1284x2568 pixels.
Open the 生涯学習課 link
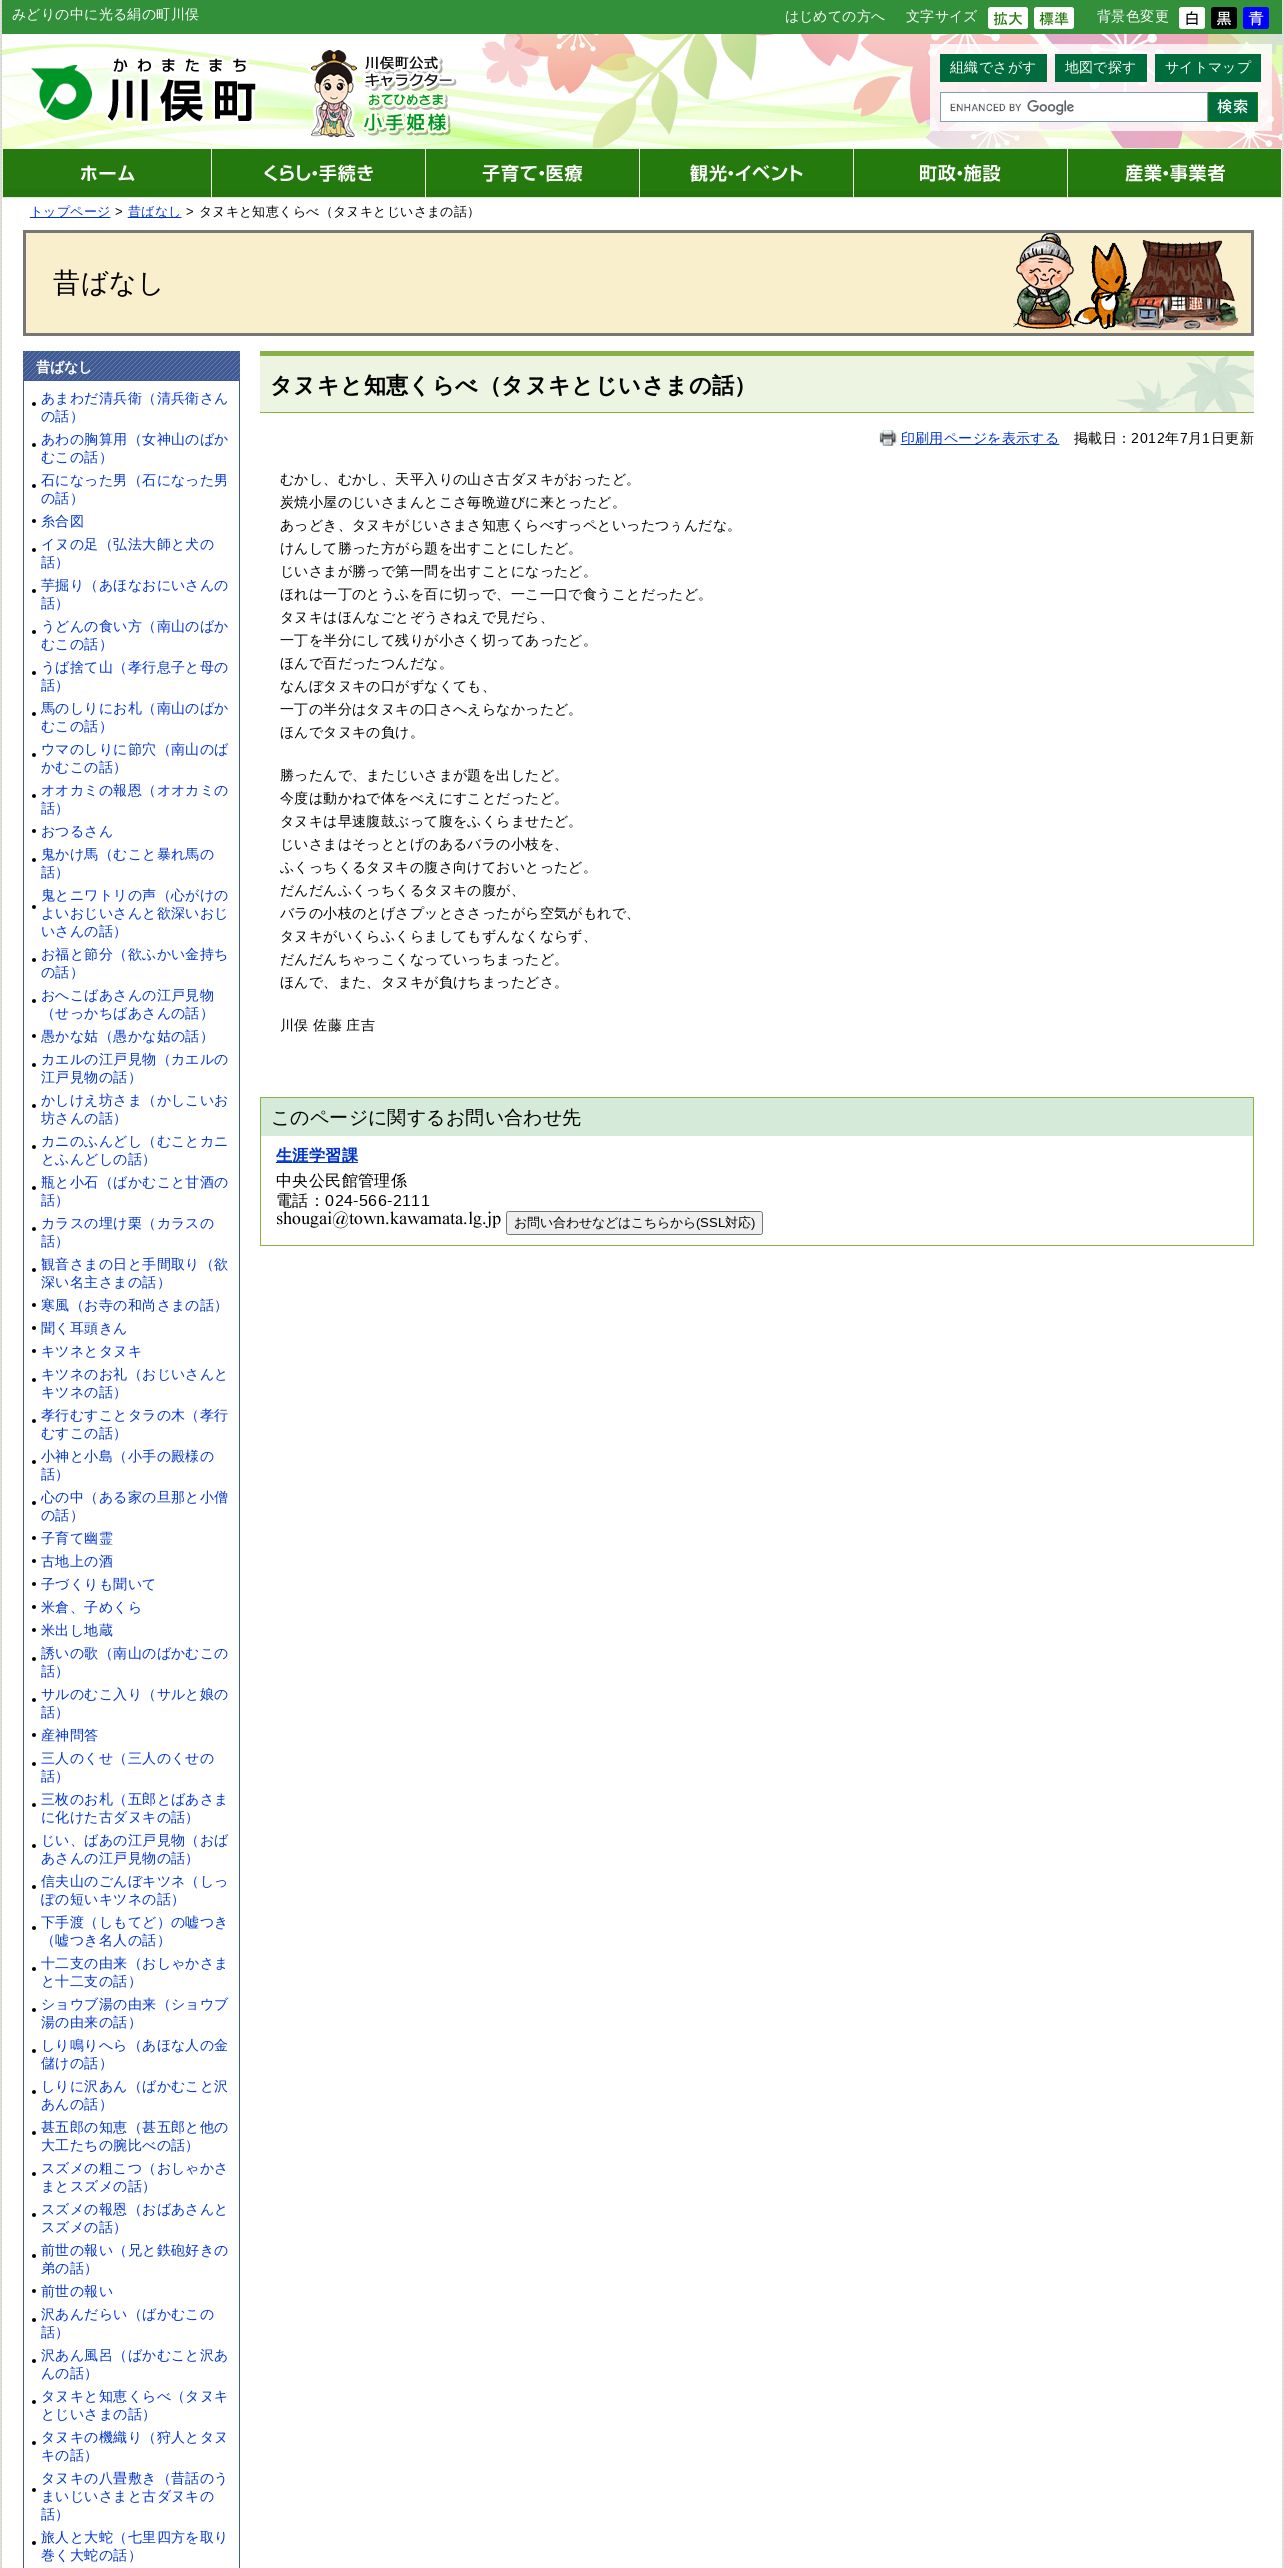[x=316, y=1155]
